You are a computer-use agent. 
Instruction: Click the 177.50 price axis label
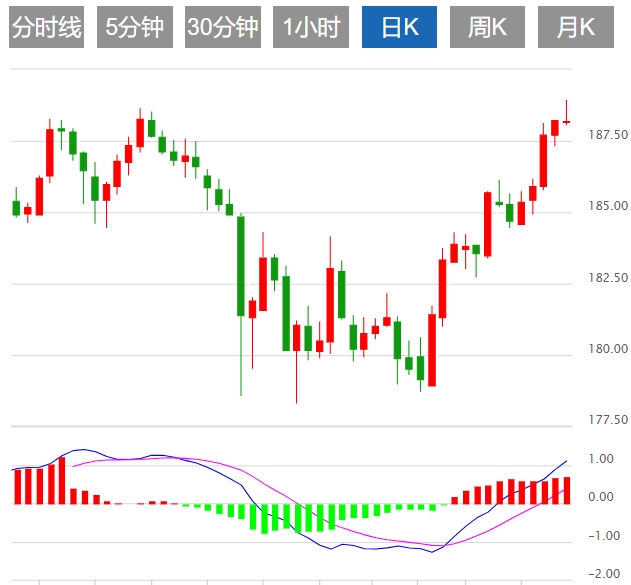click(x=608, y=420)
